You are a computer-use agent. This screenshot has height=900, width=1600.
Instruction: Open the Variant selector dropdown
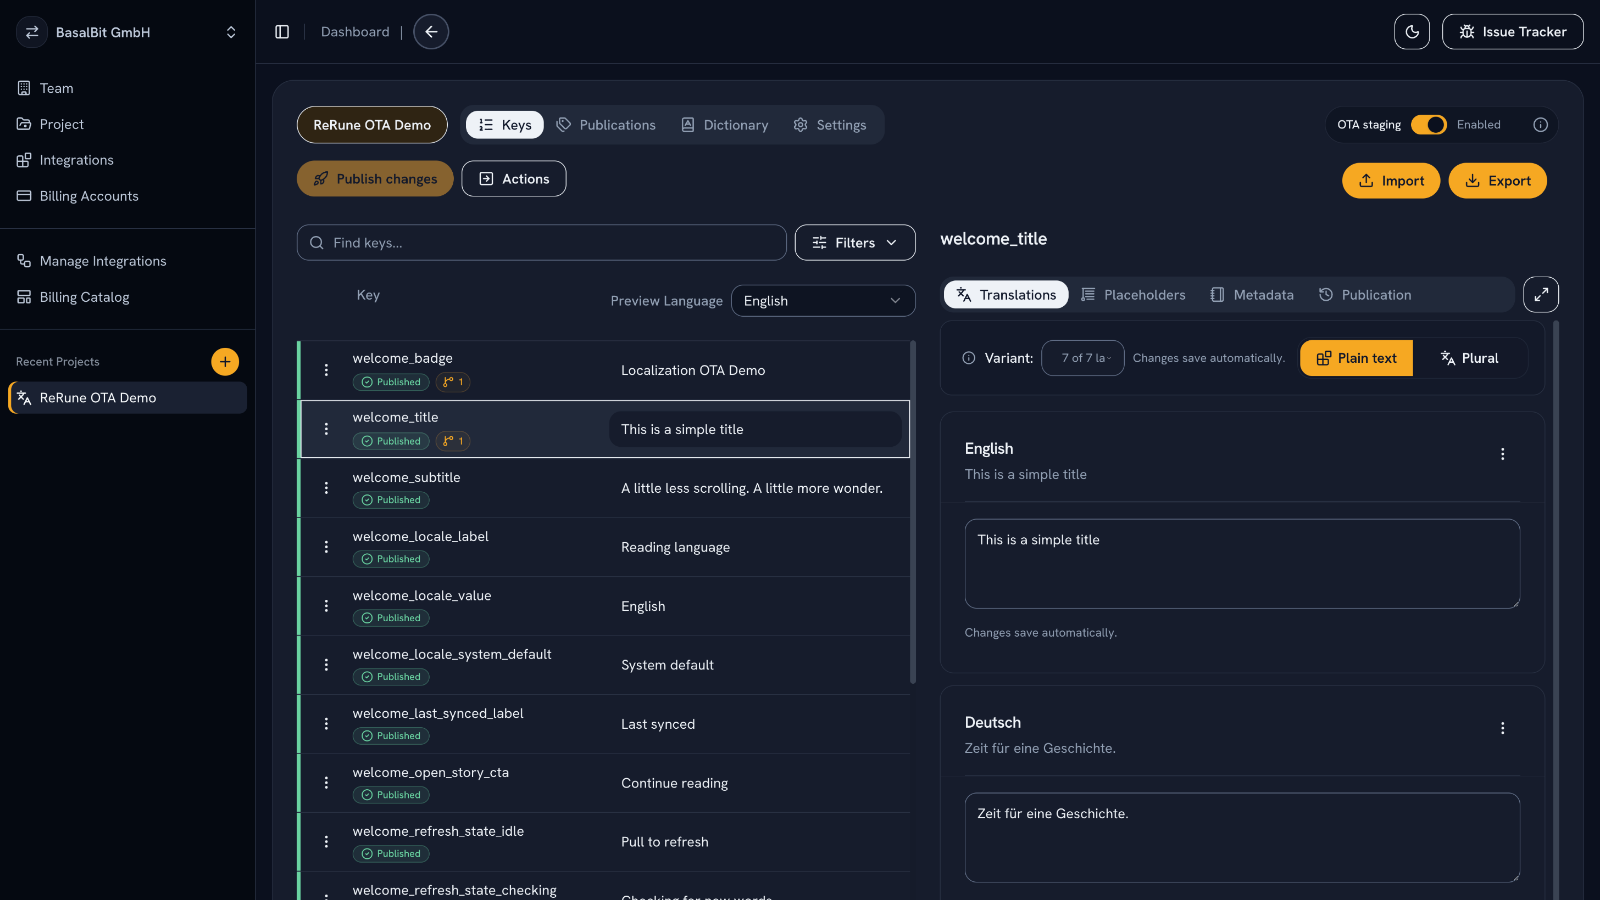[x=1083, y=358]
